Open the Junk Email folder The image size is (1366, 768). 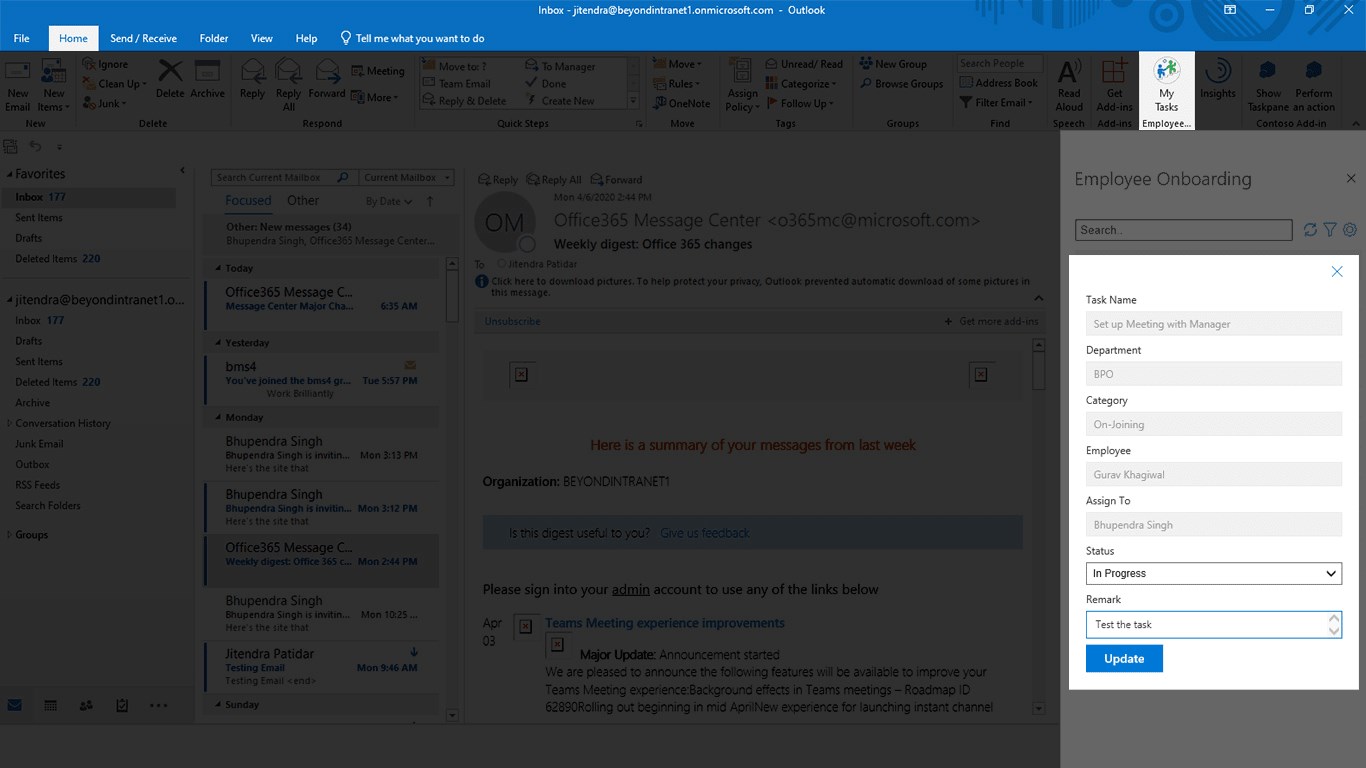(39, 444)
